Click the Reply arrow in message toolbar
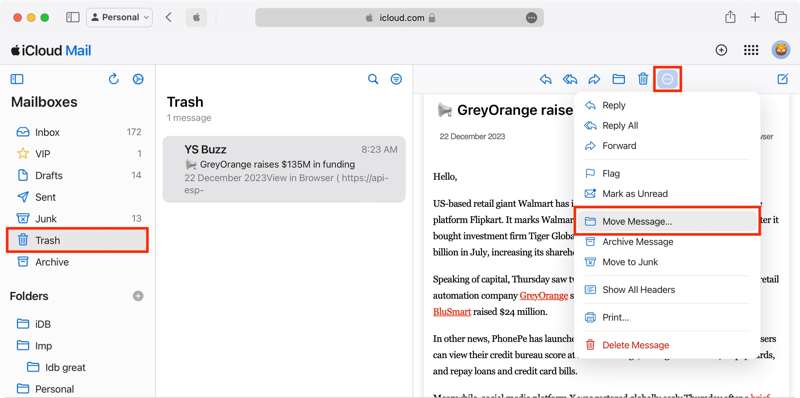The width and height of the screenshot is (800, 398). 545,79
